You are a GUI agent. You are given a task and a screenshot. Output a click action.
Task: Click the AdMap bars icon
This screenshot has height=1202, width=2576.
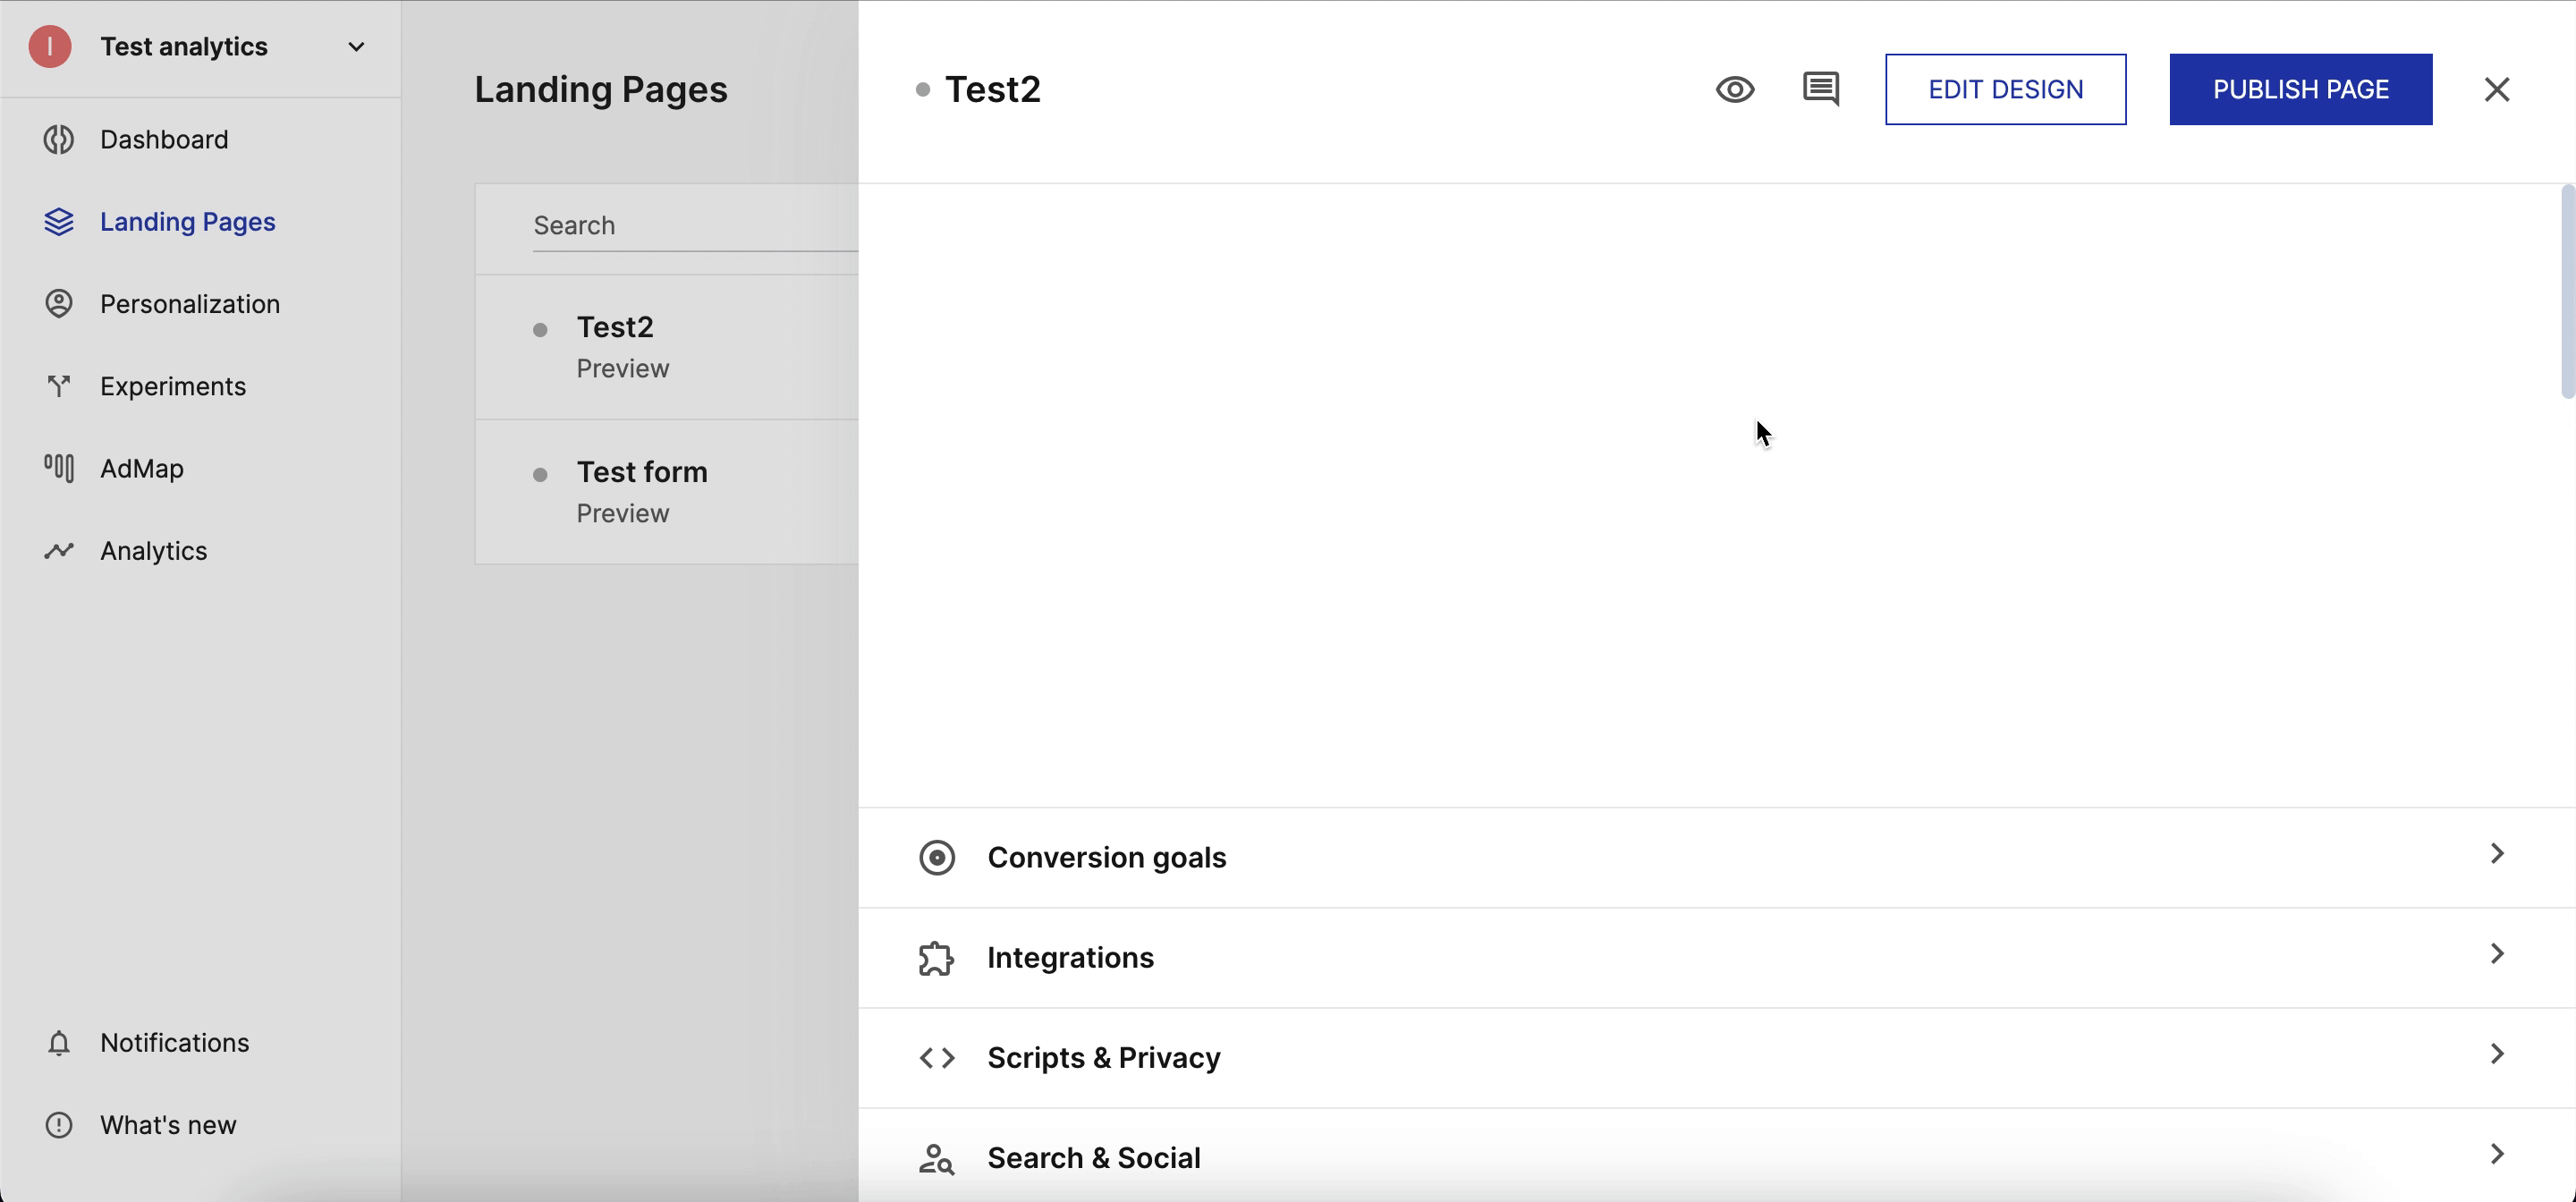tap(59, 468)
